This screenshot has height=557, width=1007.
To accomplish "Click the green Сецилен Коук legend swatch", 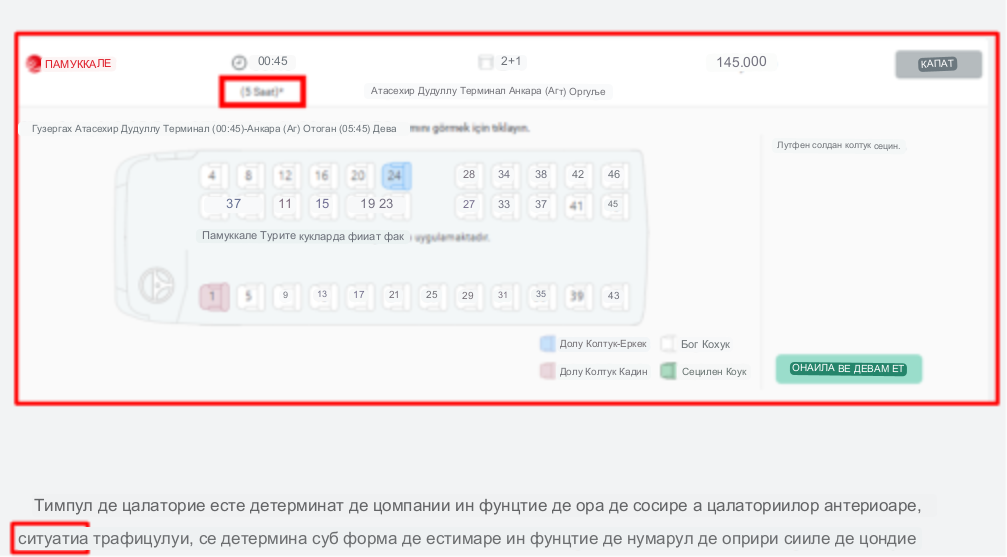I will click(669, 371).
